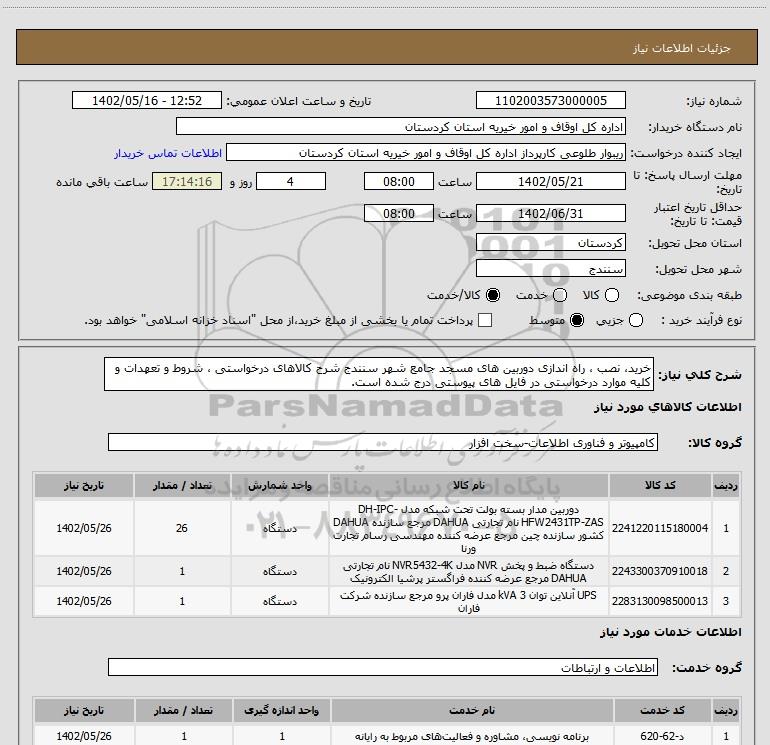Select the متوسط purchase type radio

(x=577, y=321)
